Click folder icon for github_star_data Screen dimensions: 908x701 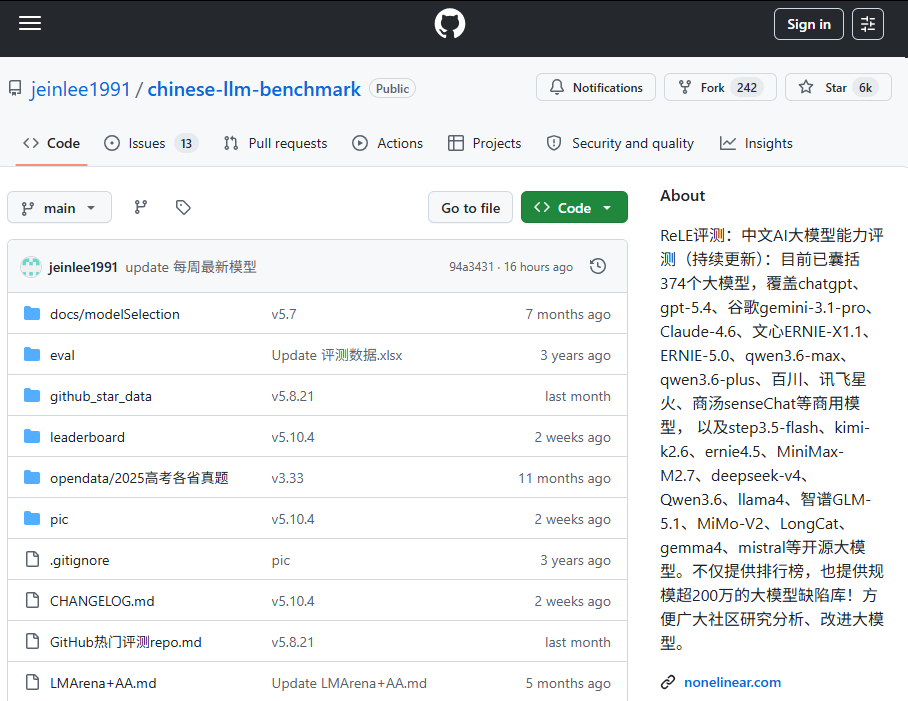[x=32, y=396]
